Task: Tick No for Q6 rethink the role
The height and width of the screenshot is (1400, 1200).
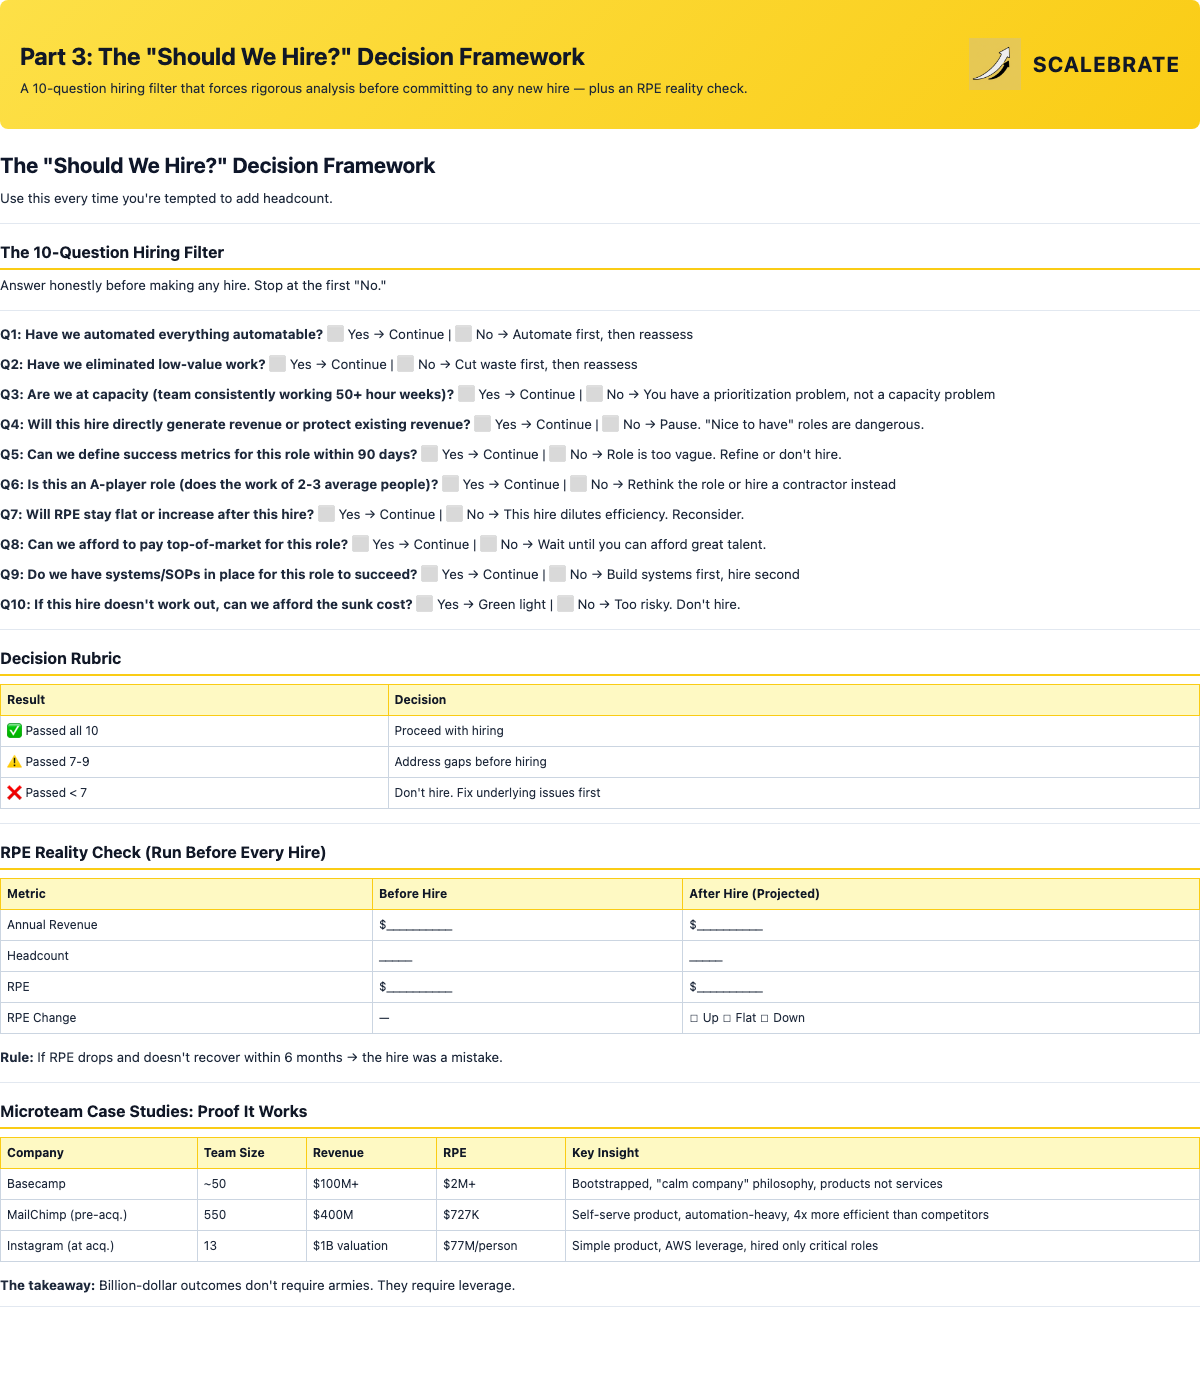Action: 579,484
